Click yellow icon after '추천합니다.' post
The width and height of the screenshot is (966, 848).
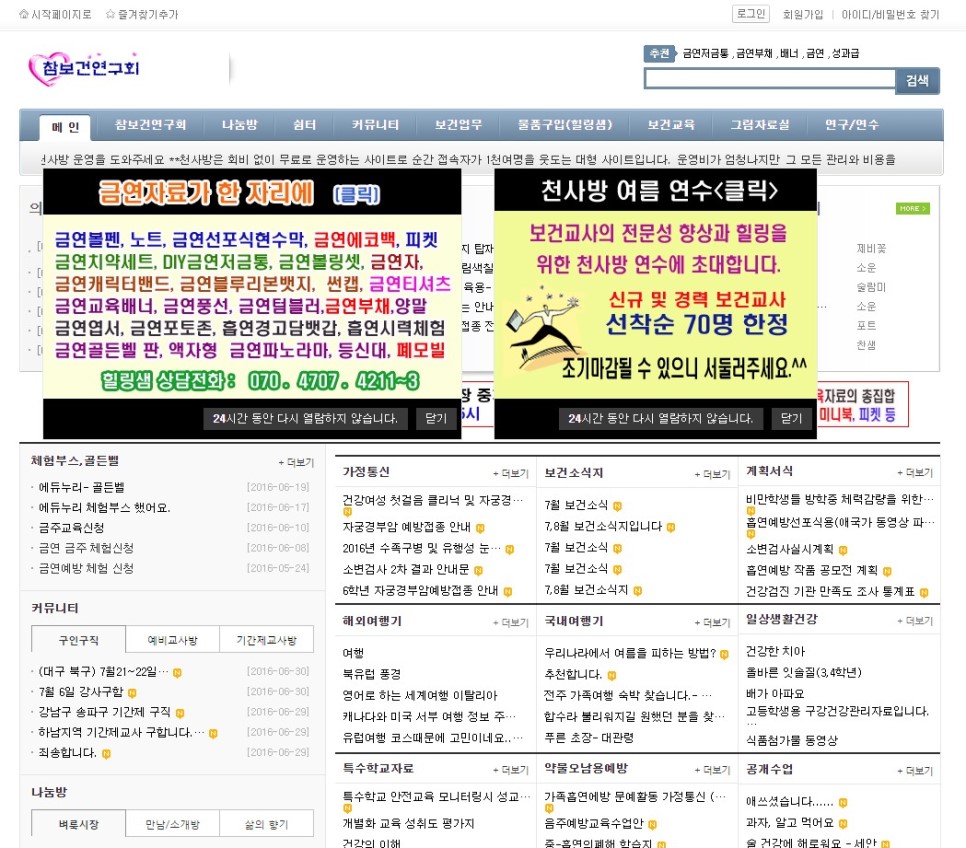(x=611, y=675)
